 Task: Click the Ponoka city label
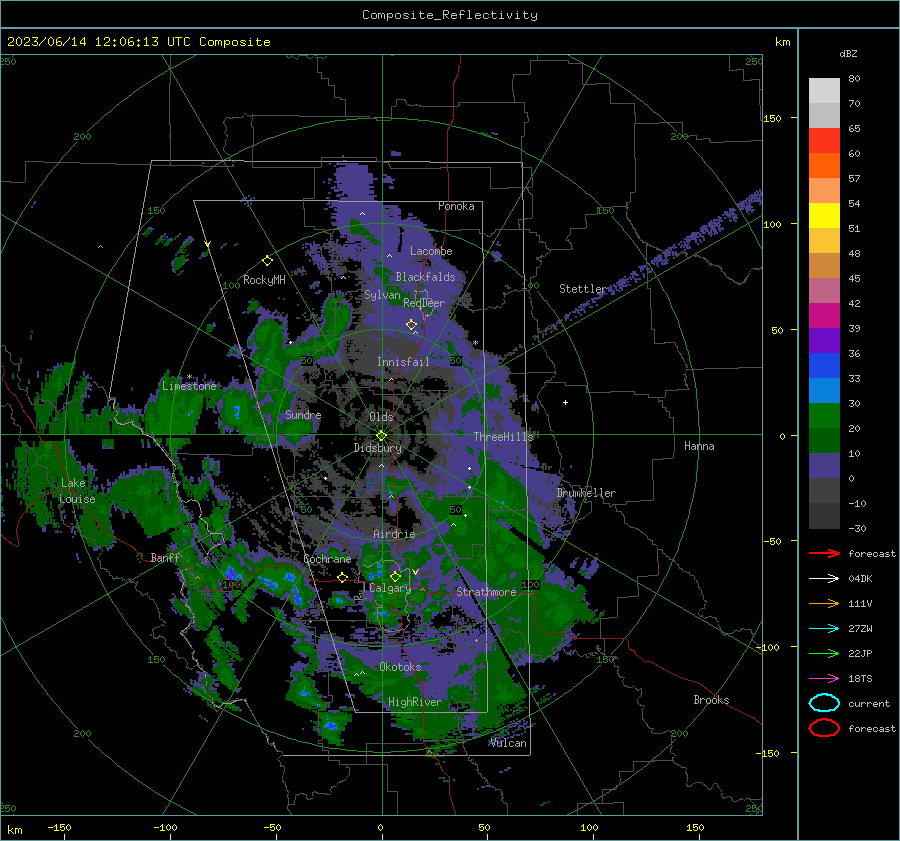(456, 206)
